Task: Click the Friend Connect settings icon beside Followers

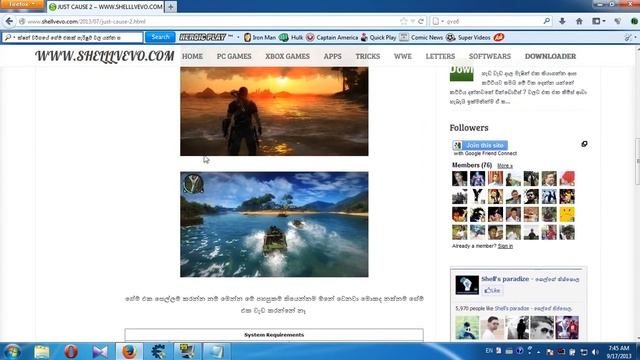Action: pyautogui.click(x=584, y=144)
